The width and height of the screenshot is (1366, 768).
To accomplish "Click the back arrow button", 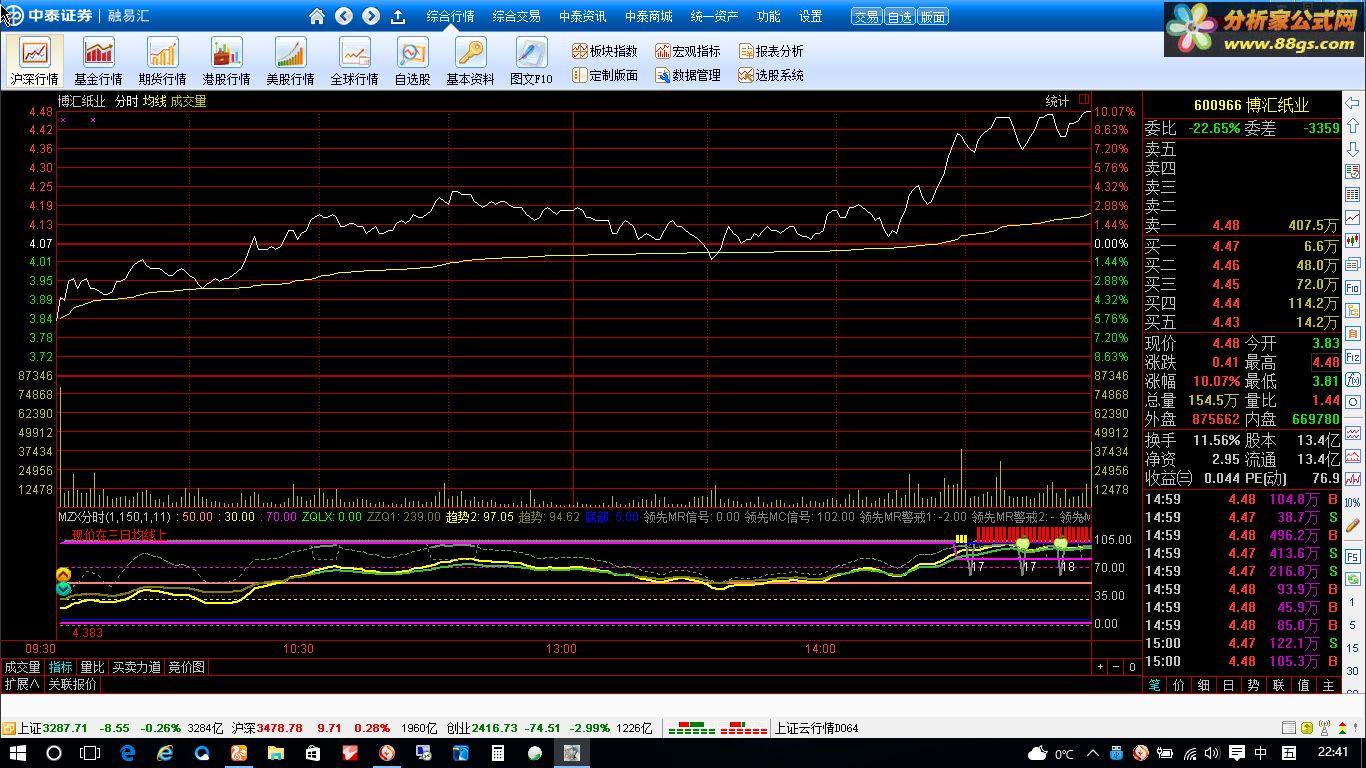I will pyautogui.click(x=344, y=16).
